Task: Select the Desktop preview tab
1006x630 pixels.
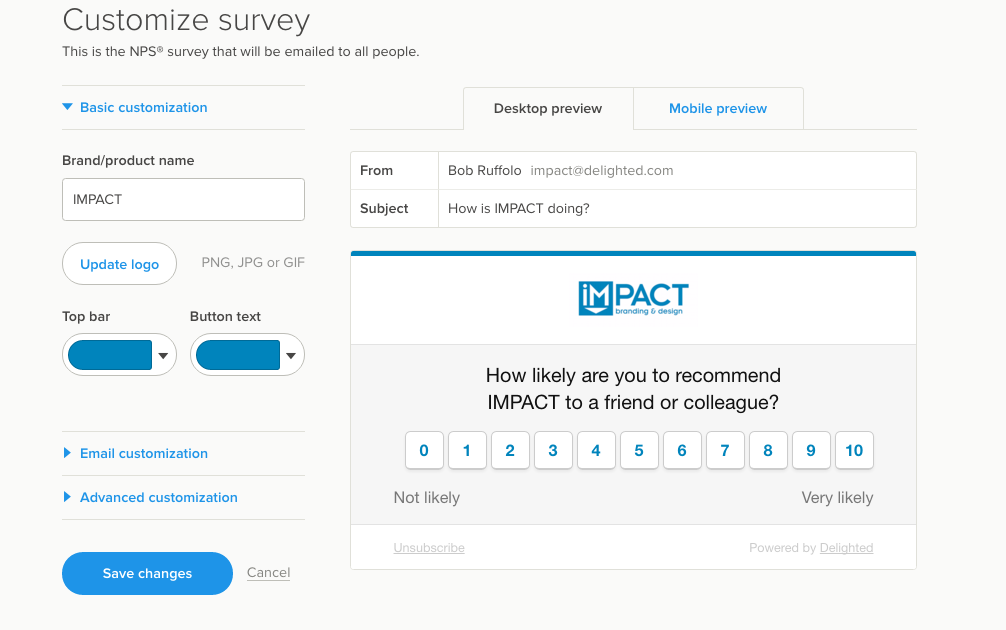Action: pyautogui.click(x=548, y=108)
